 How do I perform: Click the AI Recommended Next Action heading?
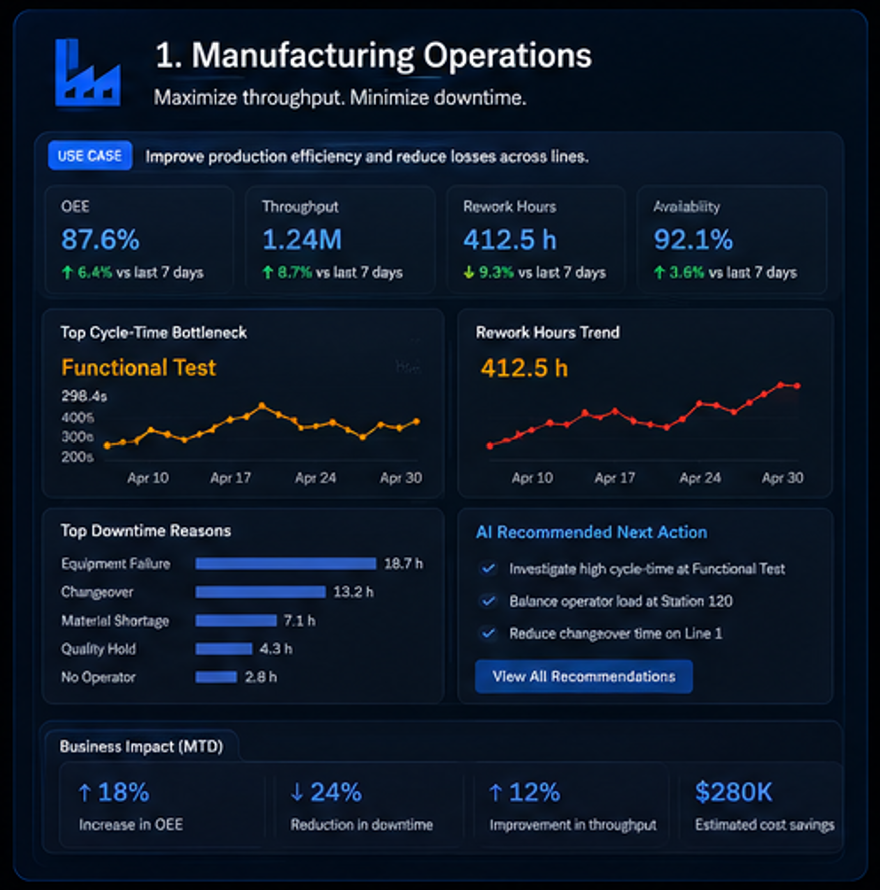[x=592, y=532]
